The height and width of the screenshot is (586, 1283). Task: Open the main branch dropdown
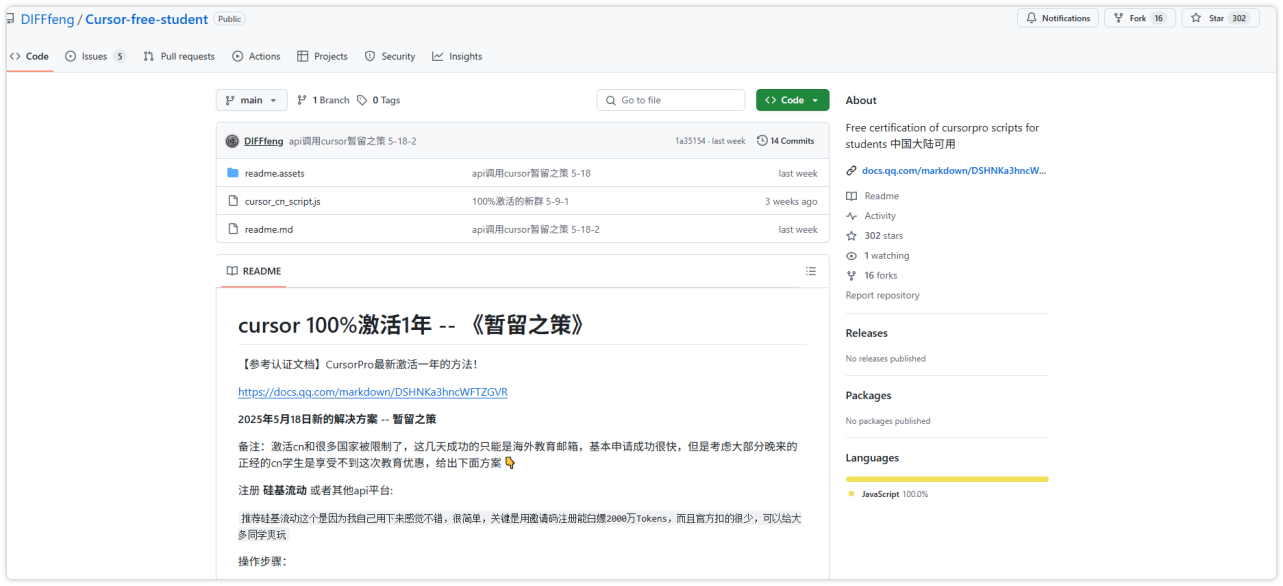point(251,100)
